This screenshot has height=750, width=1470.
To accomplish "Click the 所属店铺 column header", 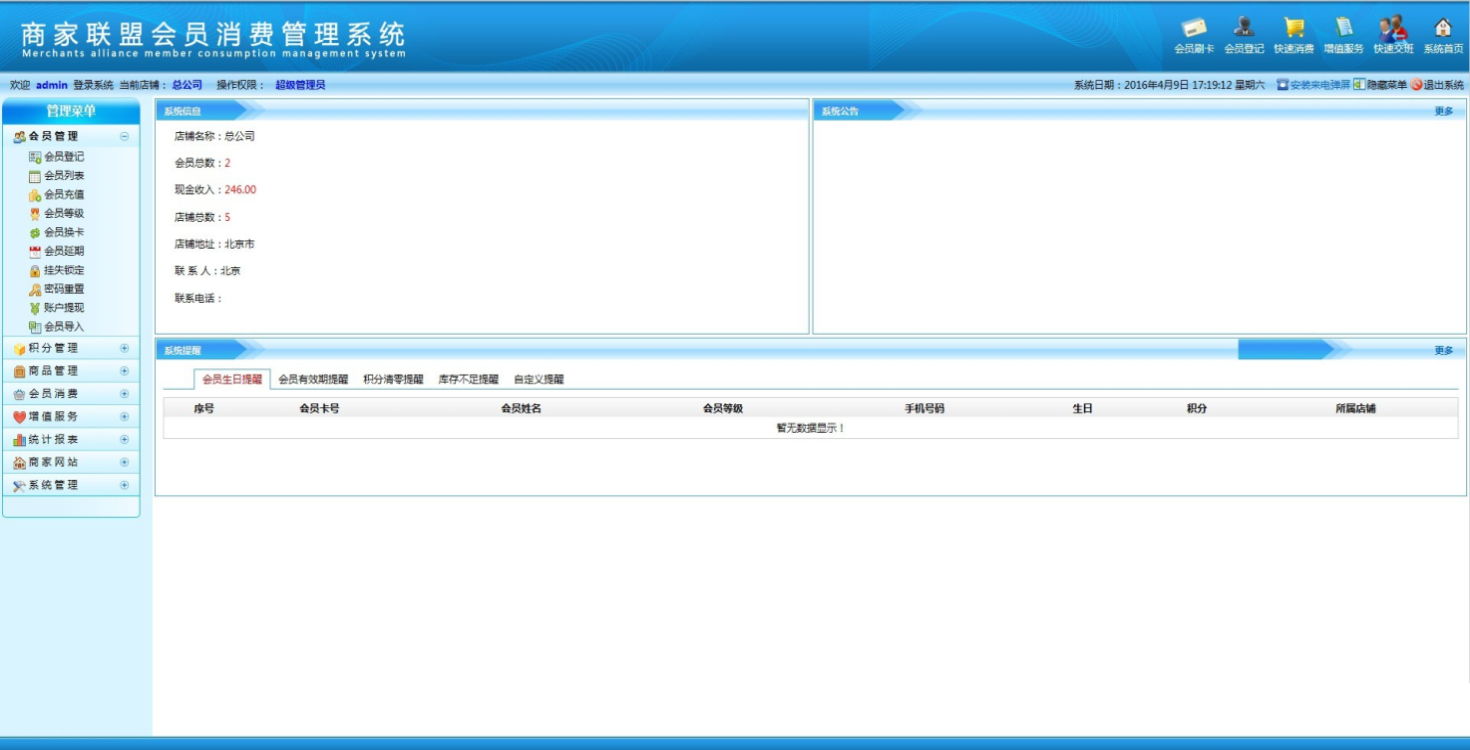I will (1356, 408).
